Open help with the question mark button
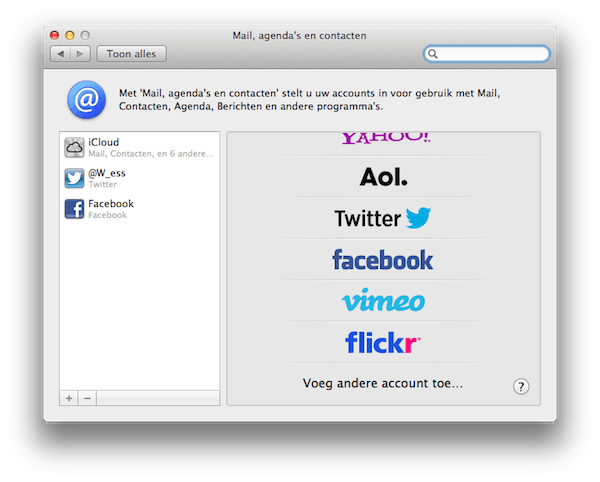 [x=521, y=386]
